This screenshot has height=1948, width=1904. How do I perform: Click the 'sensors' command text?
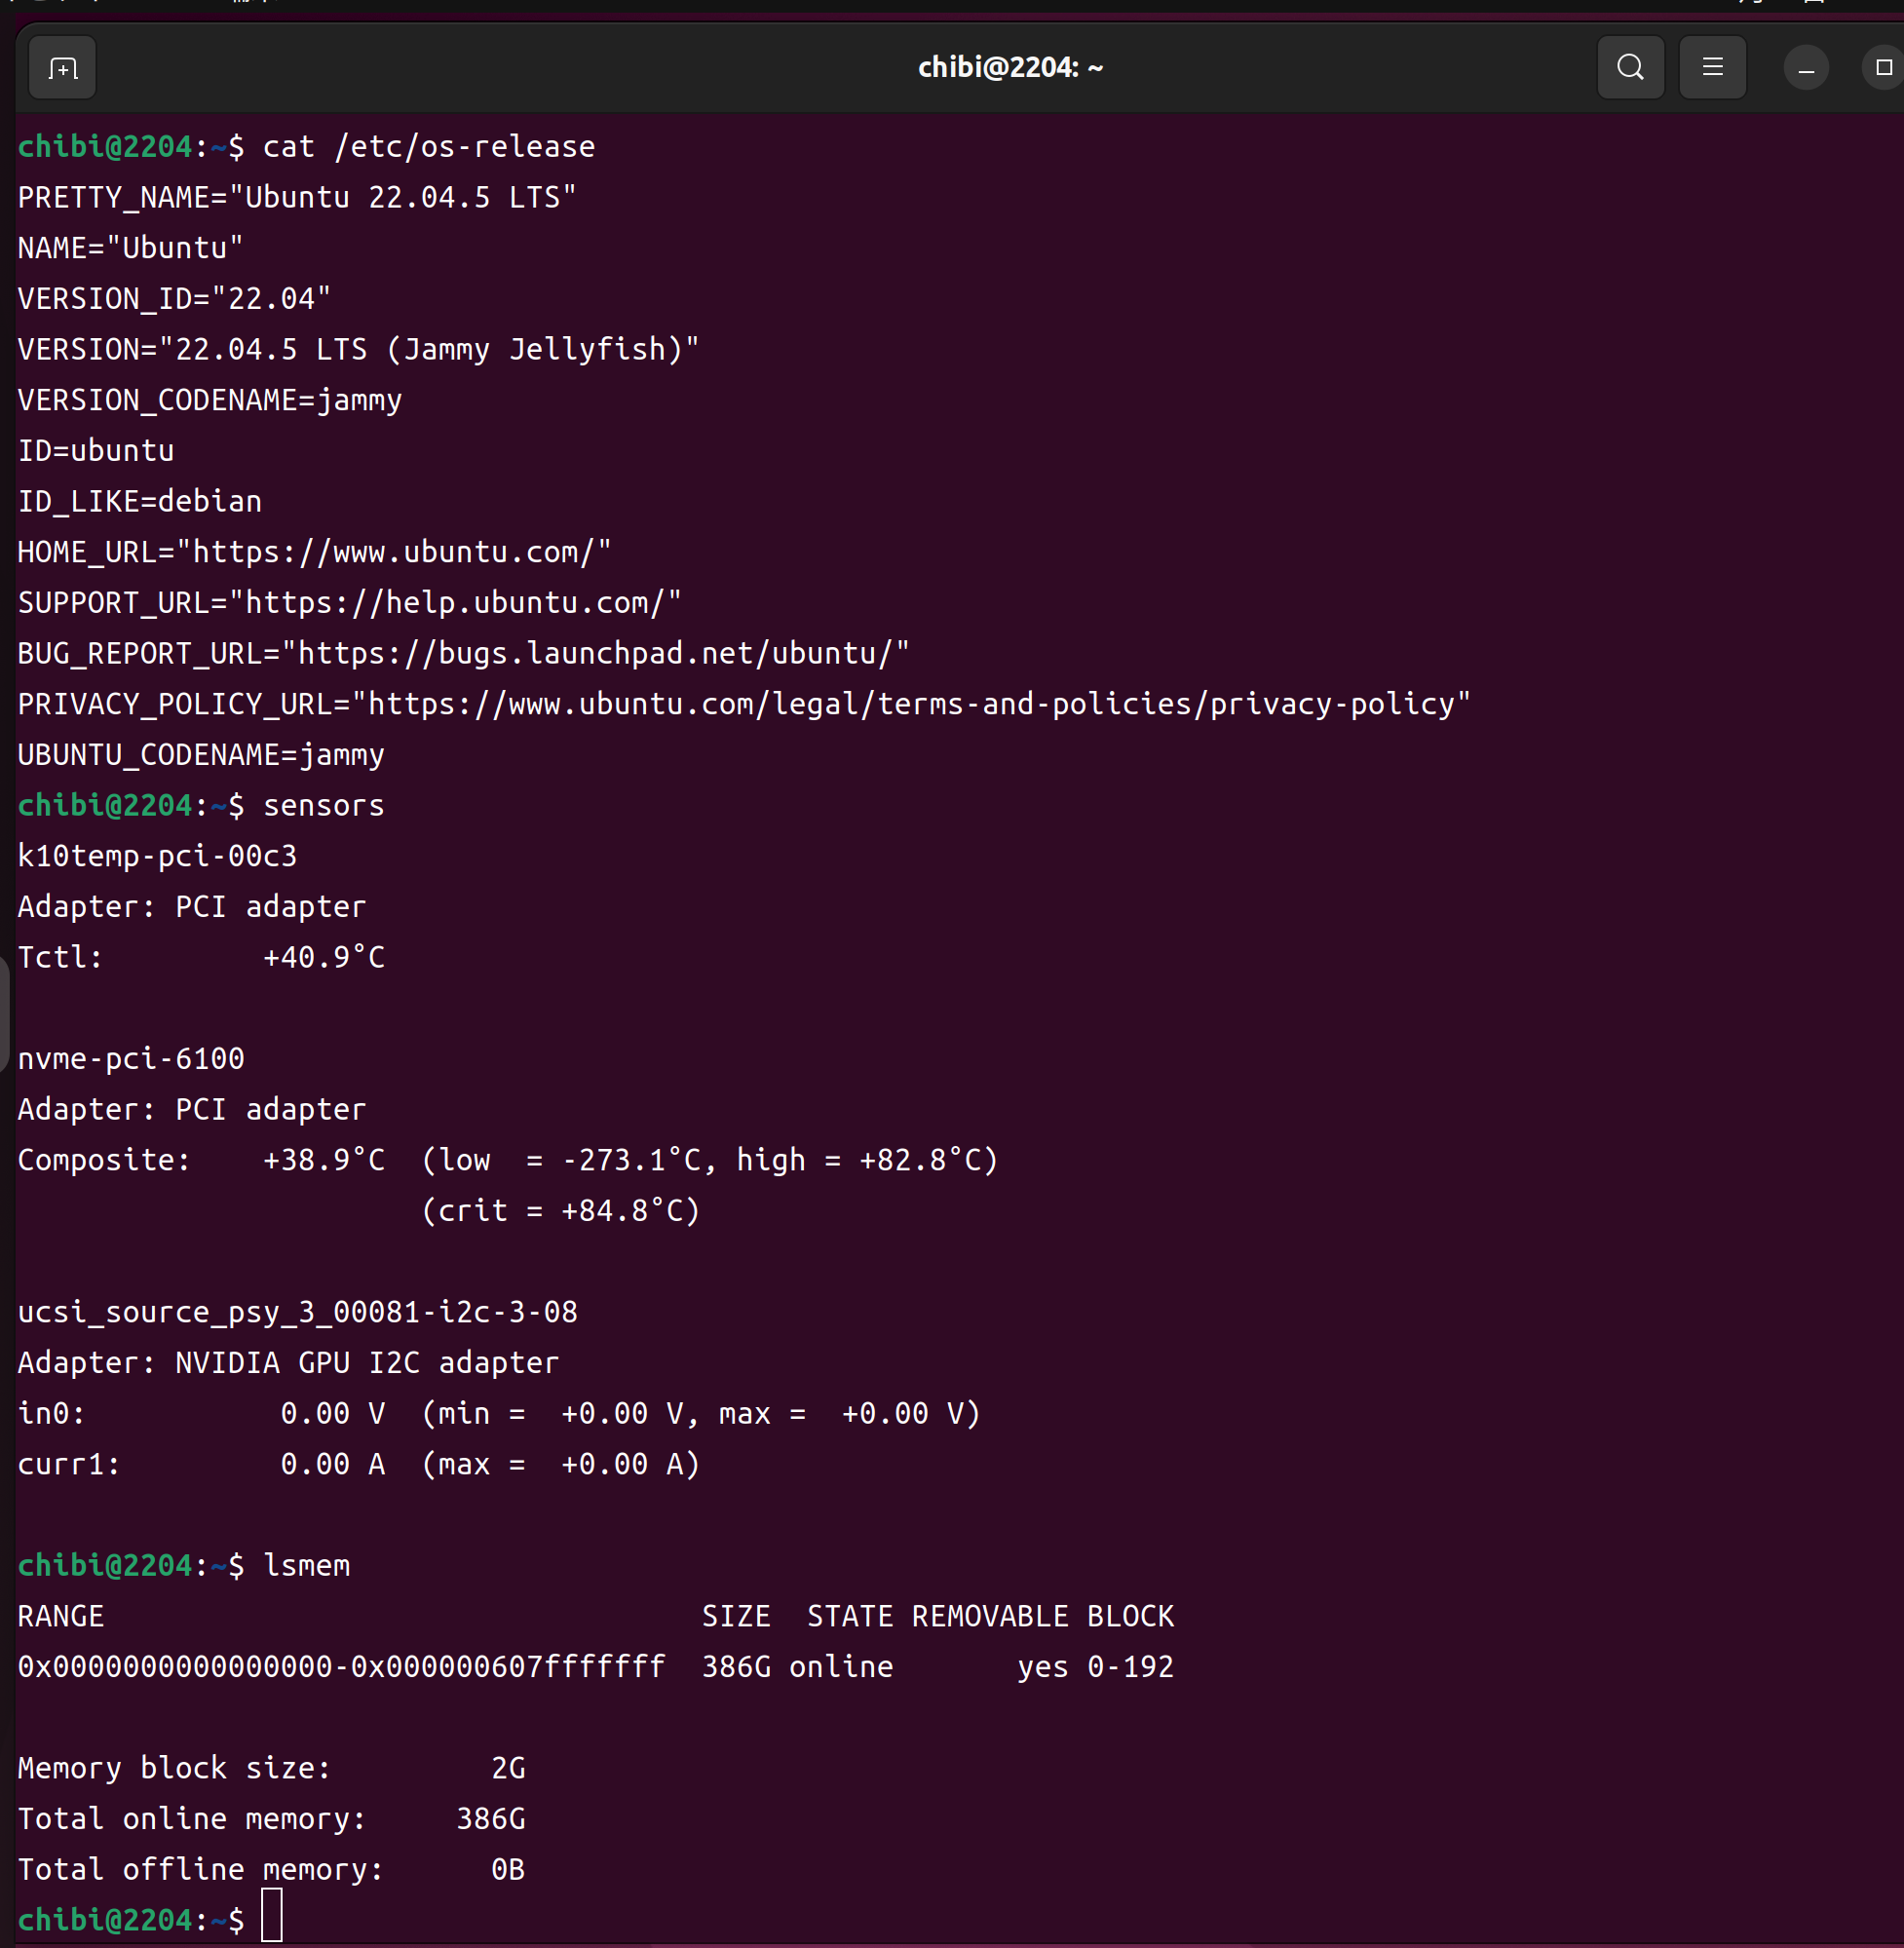tap(323, 806)
